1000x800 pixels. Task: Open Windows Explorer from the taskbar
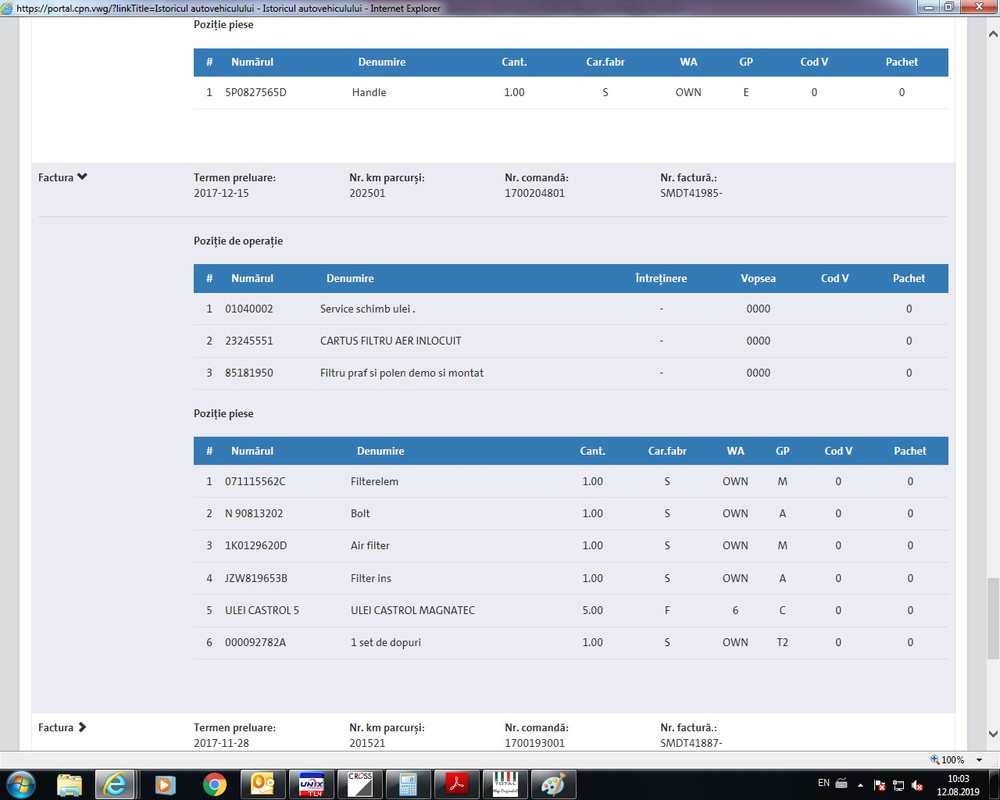point(70,784)
